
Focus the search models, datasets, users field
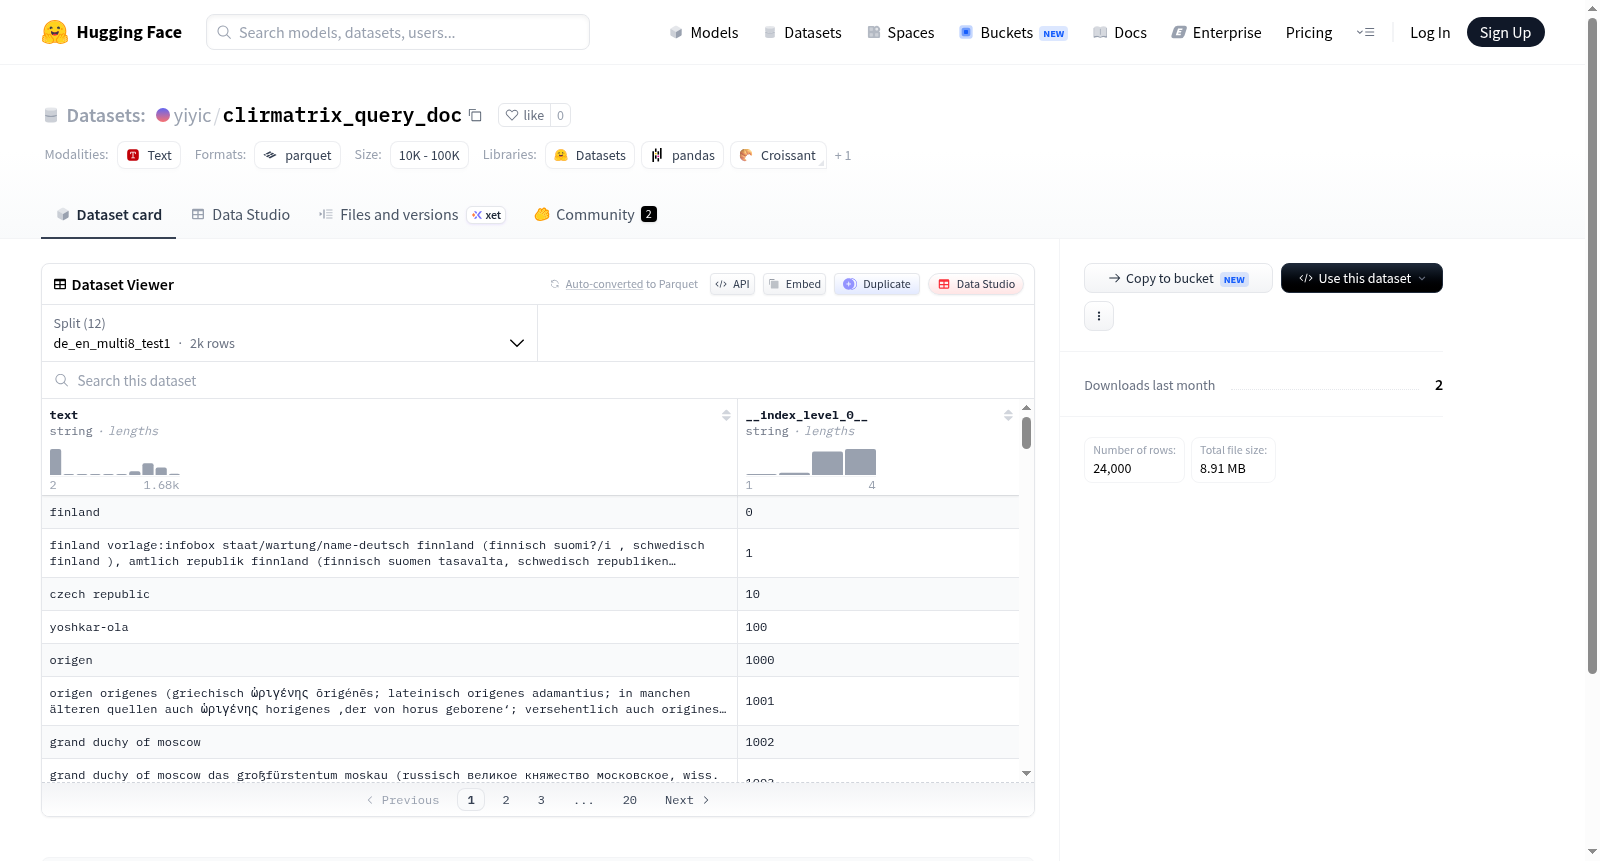[x=398, y=32]
